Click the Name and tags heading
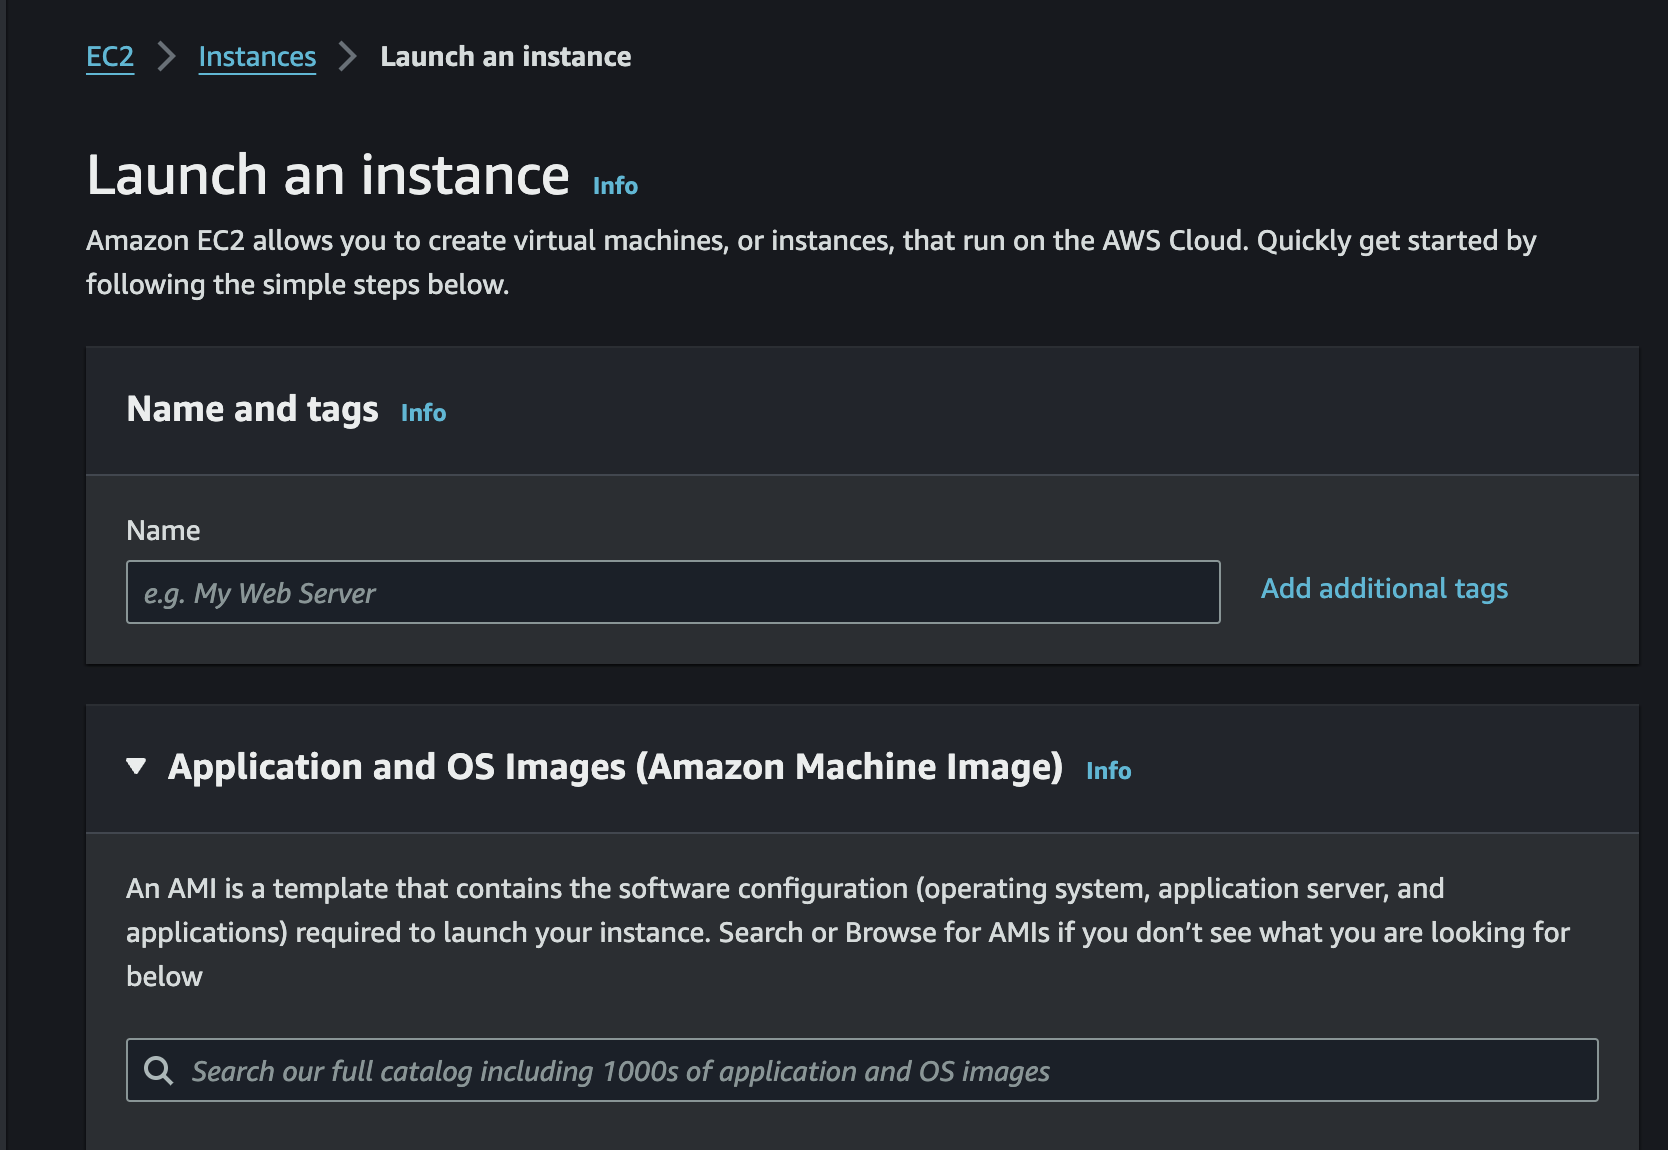Image resolution: width=1668 pixels, height=1150 pixels. point(252,410)
